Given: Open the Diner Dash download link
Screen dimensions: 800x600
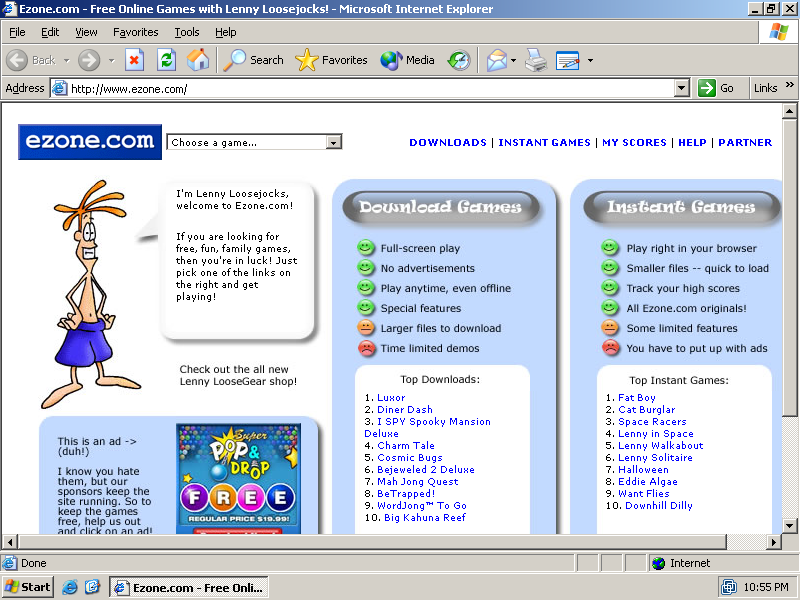Looking at the screenshot, I should coord(405,409).
